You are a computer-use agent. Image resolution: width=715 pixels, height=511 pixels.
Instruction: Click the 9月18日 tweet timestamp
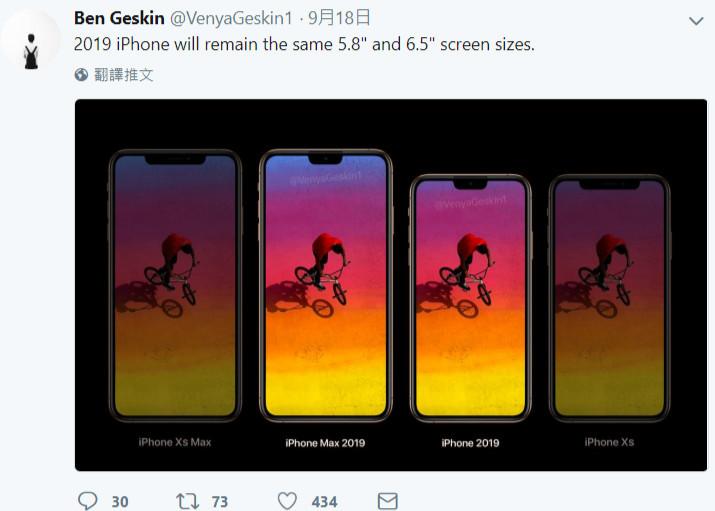pos(339,18)
